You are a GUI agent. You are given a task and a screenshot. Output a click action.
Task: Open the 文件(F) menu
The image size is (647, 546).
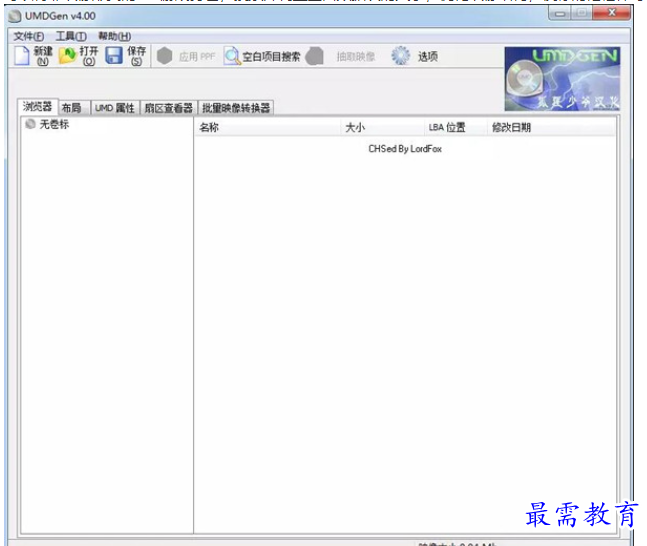28,36
